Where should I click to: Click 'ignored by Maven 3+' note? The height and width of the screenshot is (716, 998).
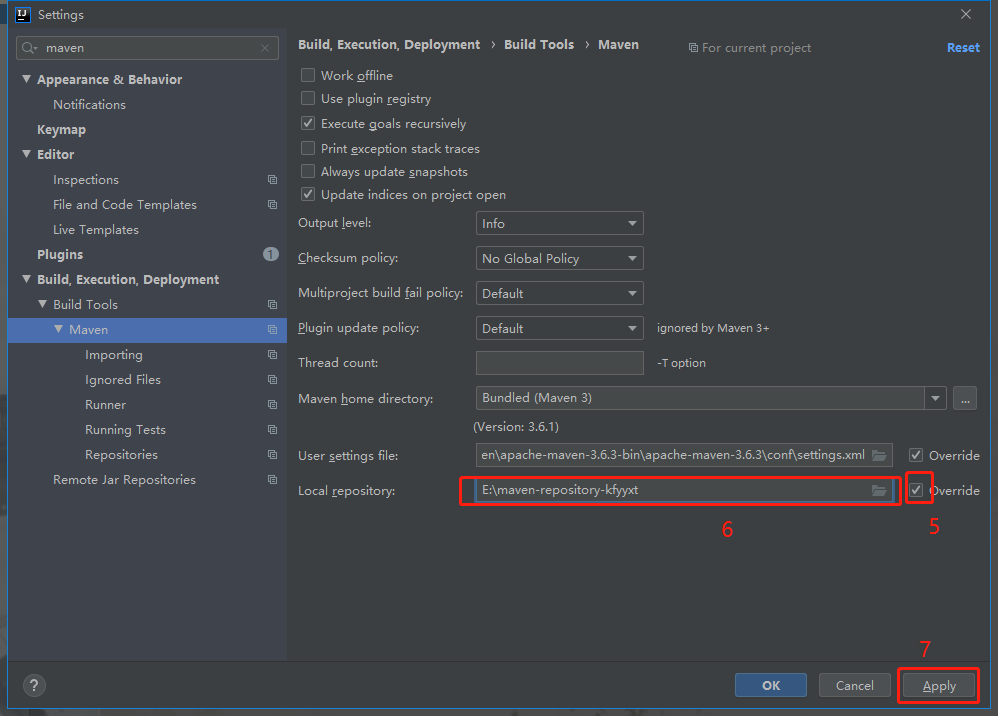[713, 328]
